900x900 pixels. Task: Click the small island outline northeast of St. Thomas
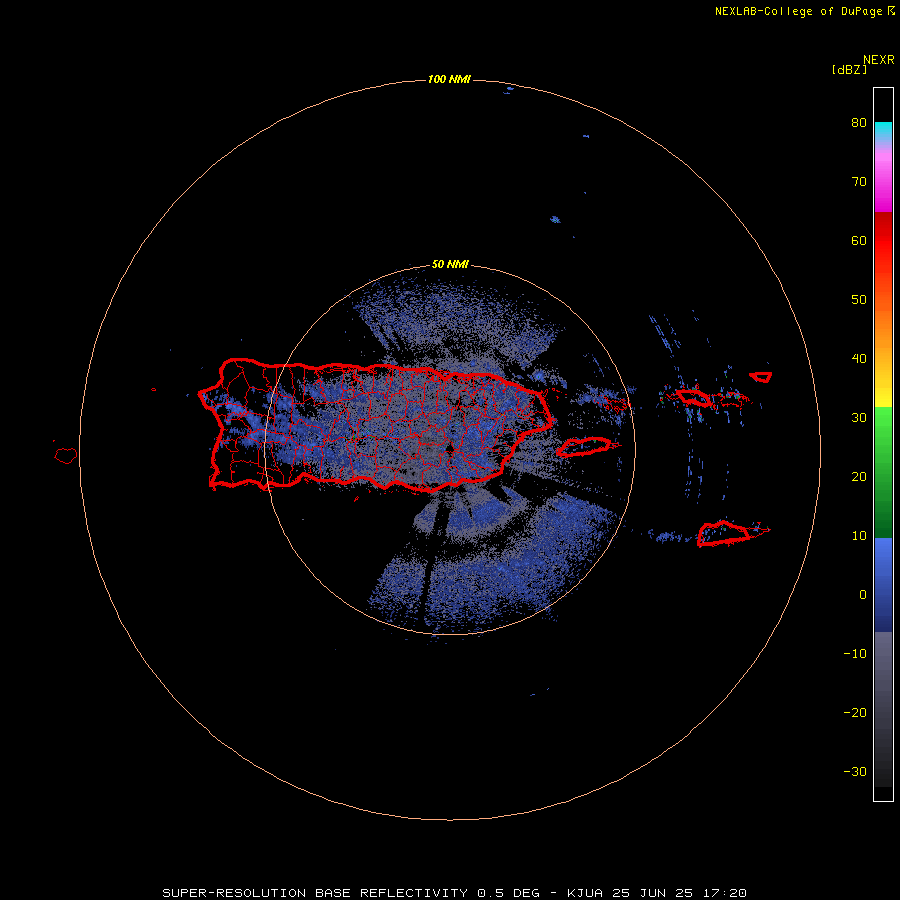tap(761, 377)
